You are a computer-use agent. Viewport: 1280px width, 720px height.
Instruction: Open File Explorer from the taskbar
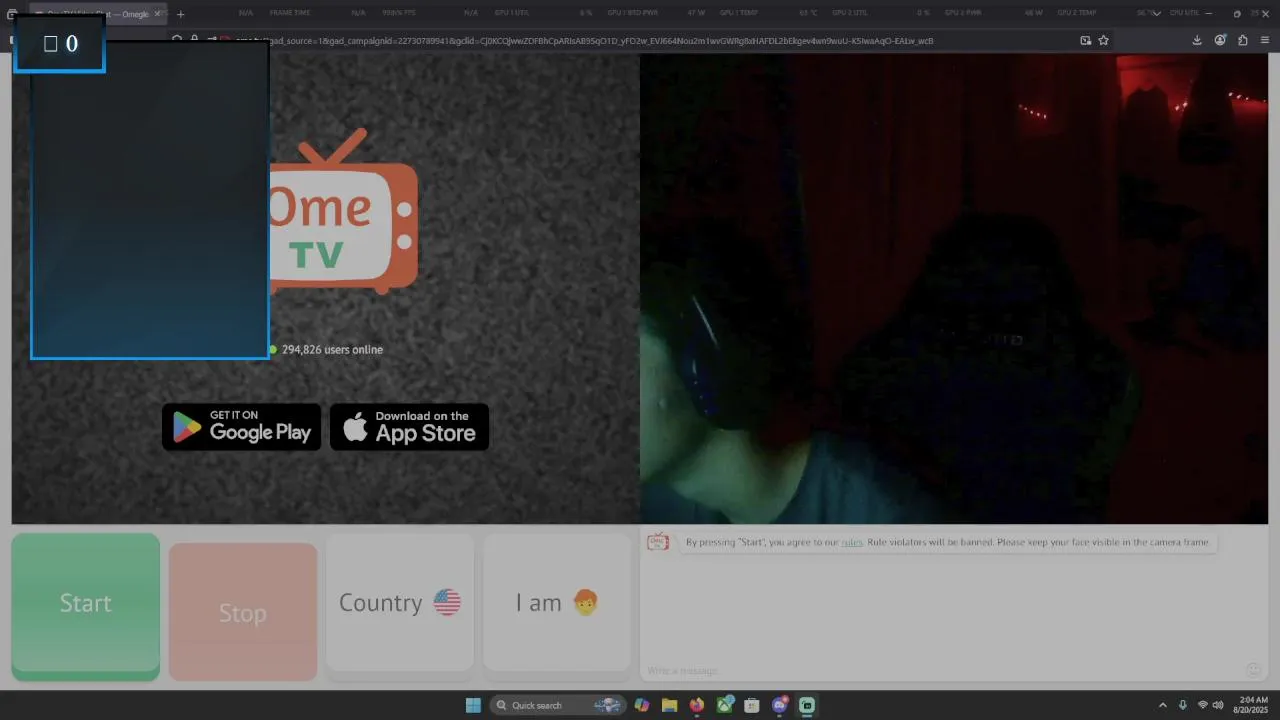[x=670, y=705]
